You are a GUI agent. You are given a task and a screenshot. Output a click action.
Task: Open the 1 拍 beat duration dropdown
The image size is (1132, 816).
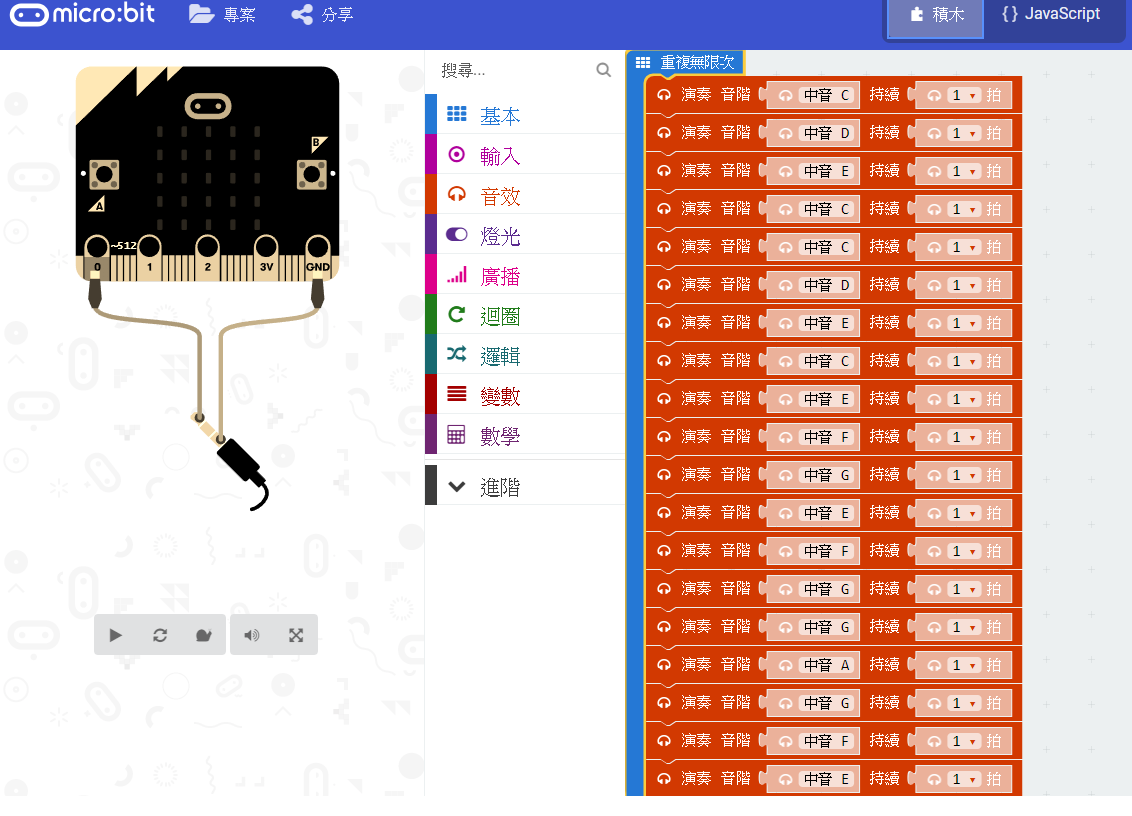[x=963, y=95]
